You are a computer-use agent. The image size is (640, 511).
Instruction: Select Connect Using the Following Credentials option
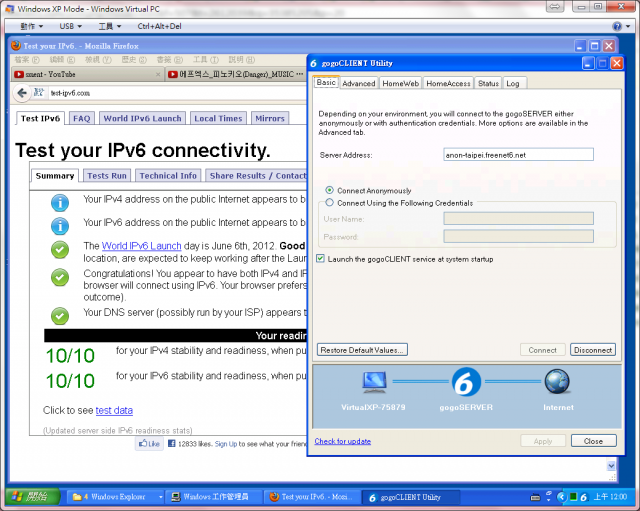coord(329,202)
